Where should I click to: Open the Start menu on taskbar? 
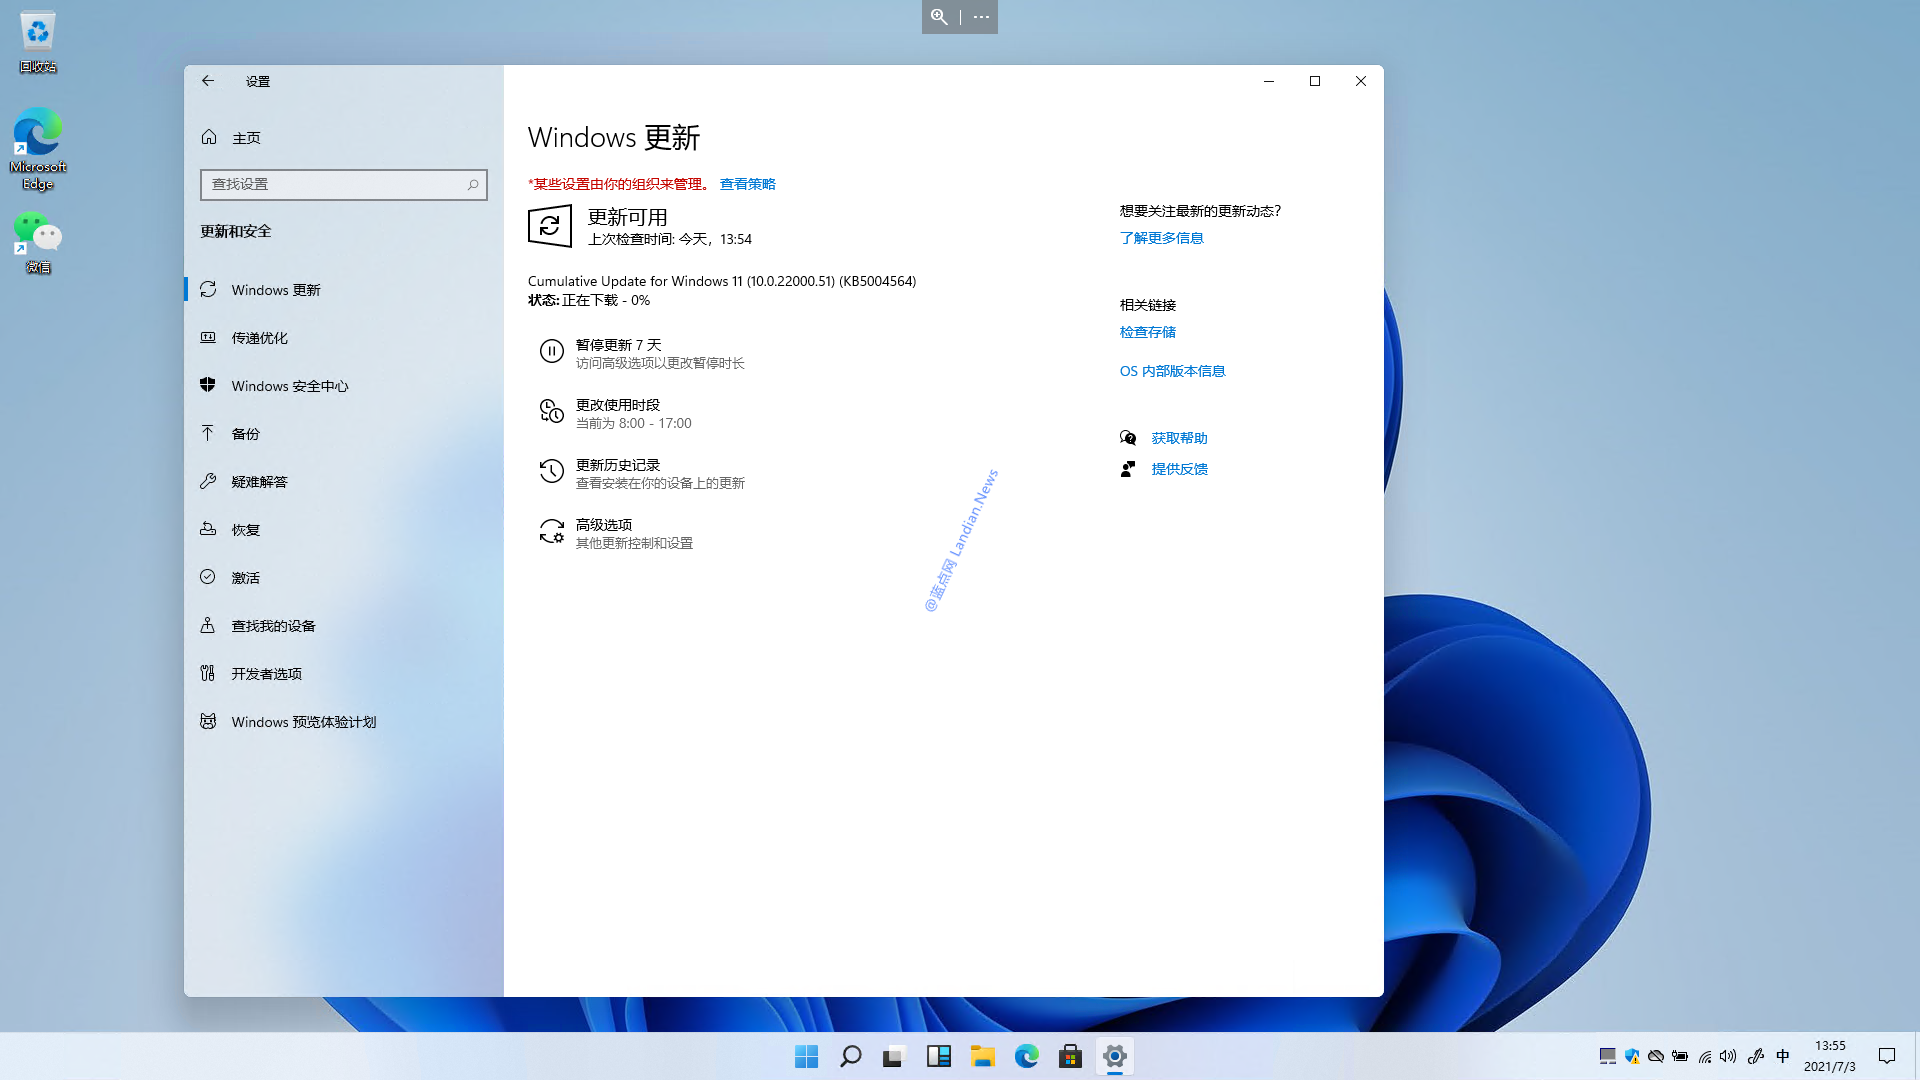[806, 1056]
